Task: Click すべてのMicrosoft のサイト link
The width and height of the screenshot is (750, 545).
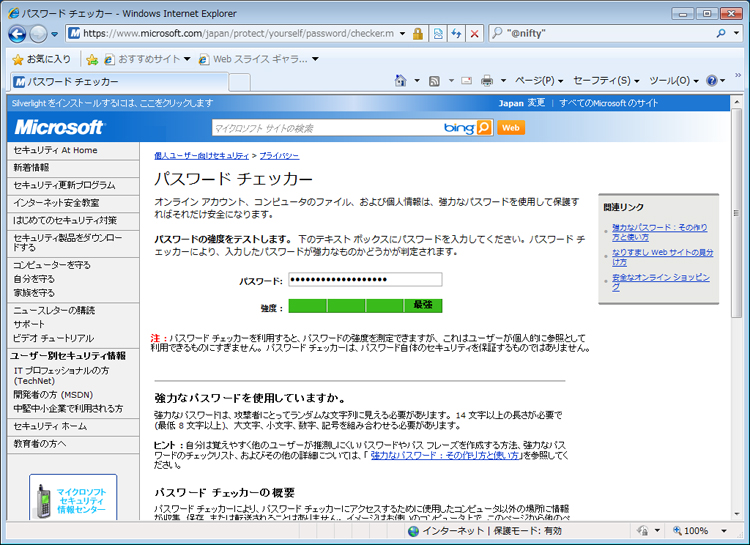Action: tap(608, 103)
